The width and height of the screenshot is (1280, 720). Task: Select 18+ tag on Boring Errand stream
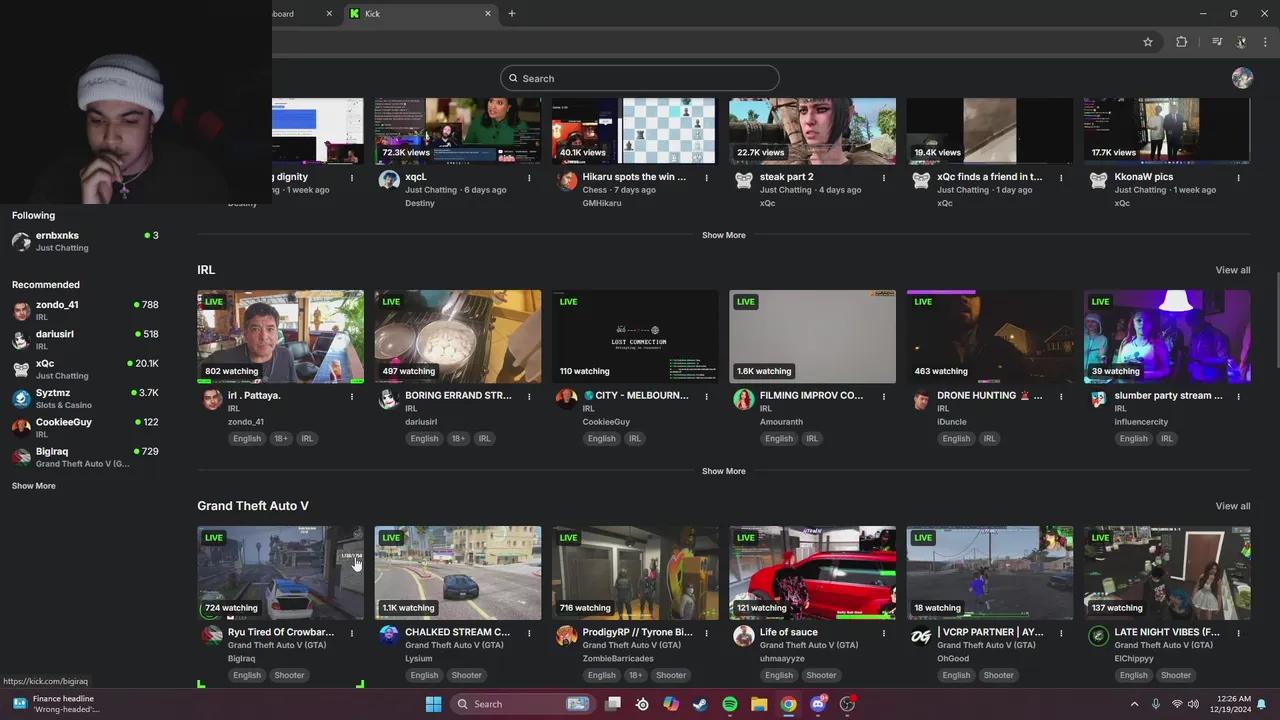458,438
